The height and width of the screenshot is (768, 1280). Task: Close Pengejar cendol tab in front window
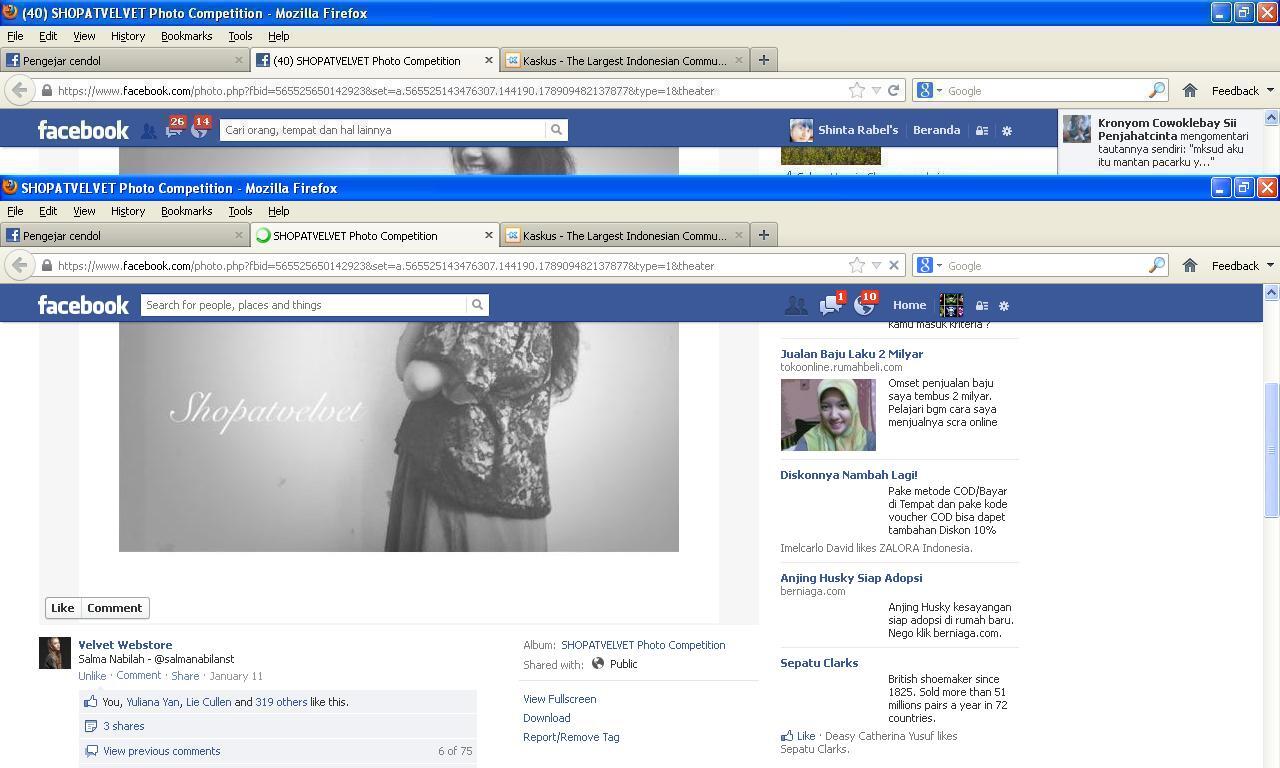point(239,235)
